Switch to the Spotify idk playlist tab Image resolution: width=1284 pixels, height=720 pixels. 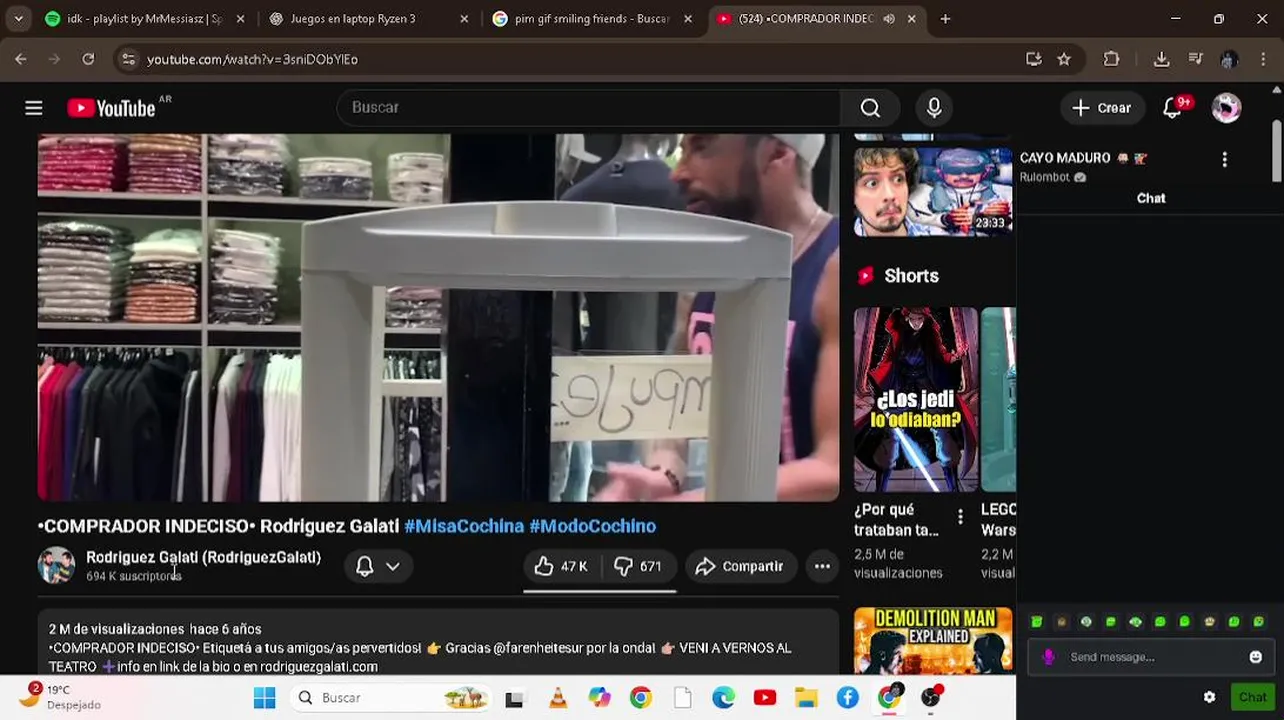(144, 19)
